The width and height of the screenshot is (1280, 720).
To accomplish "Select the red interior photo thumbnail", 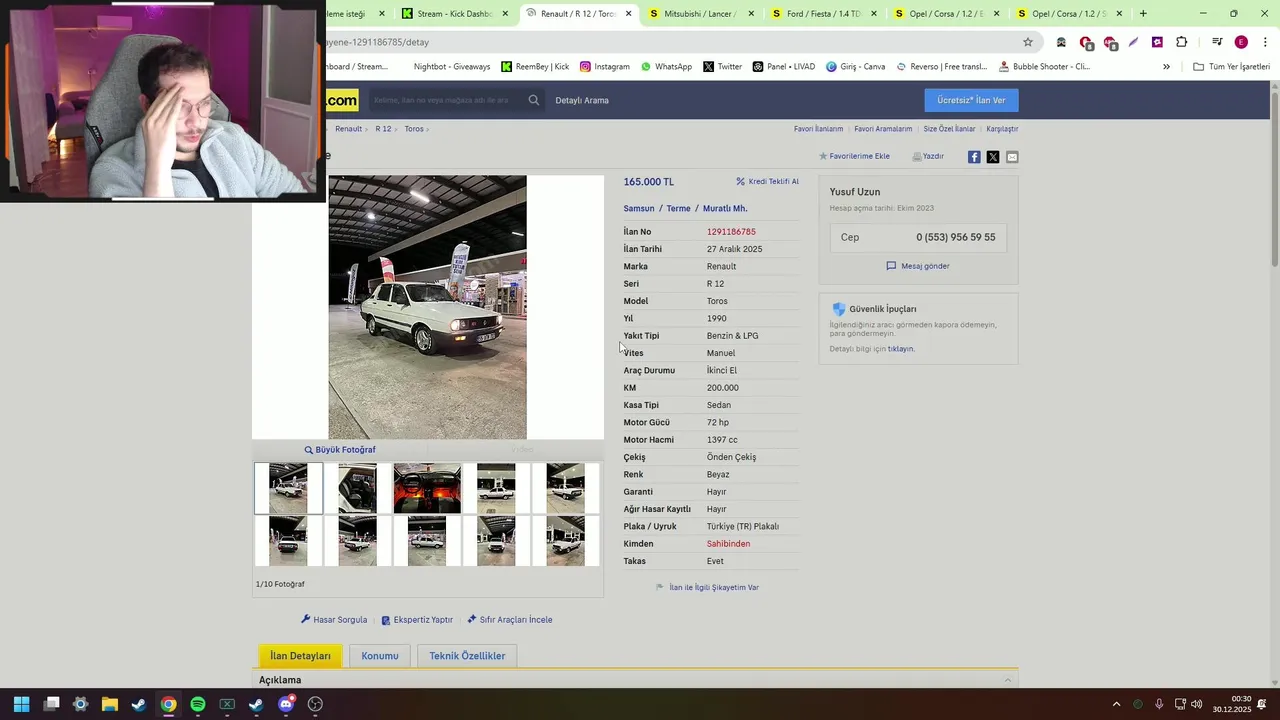I will 427,488.
